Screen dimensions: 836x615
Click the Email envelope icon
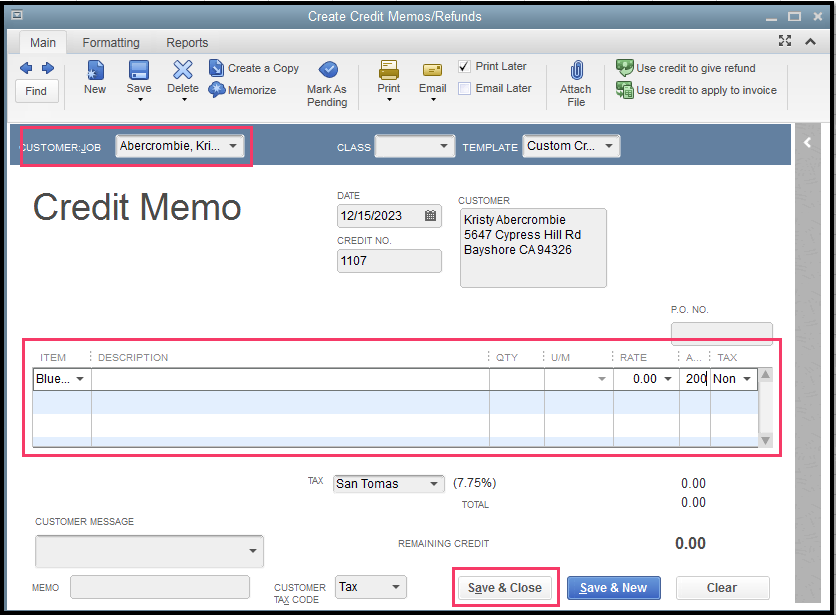click(432, 70)
